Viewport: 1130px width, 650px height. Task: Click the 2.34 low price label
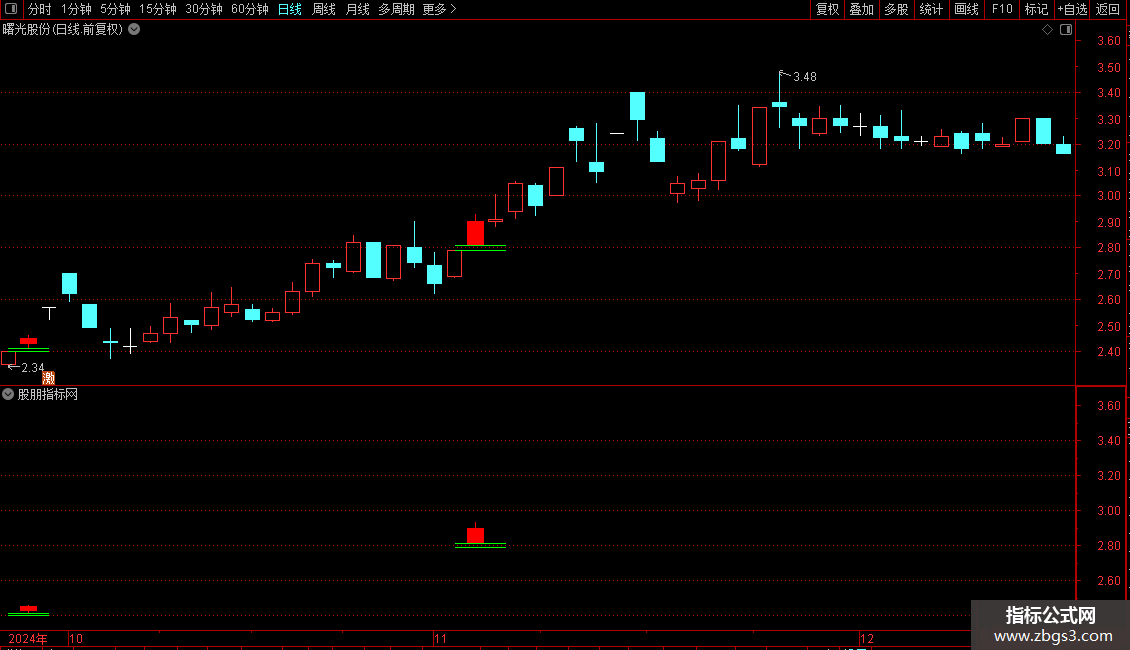pos(33,368)
